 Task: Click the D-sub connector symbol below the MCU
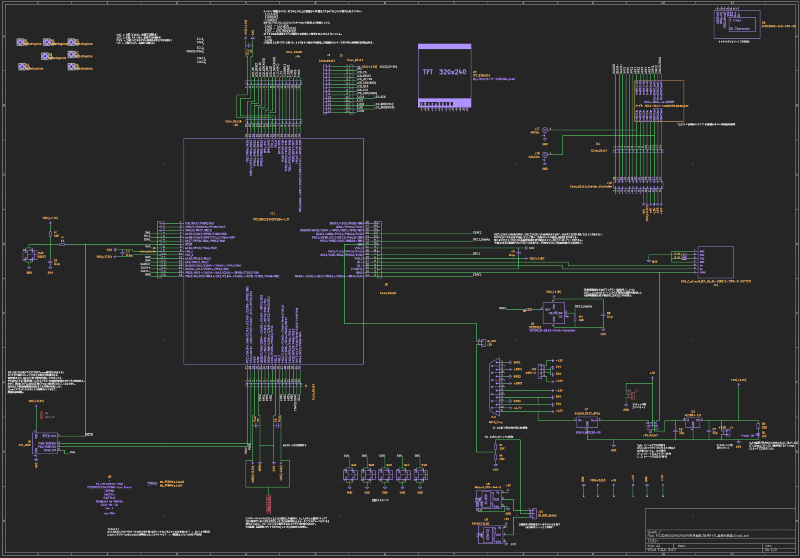[495, 384]
